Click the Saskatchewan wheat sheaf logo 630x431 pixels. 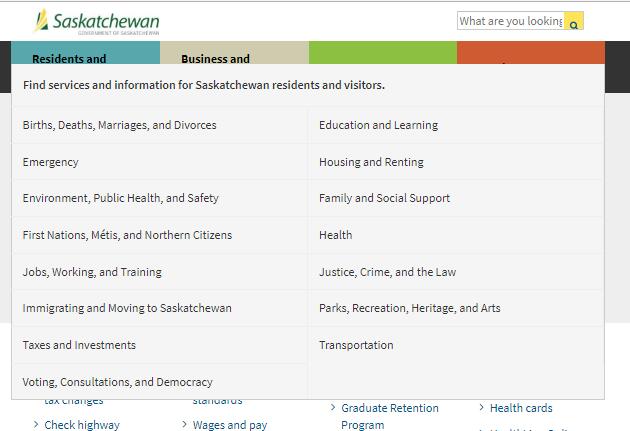click(41, 20)
